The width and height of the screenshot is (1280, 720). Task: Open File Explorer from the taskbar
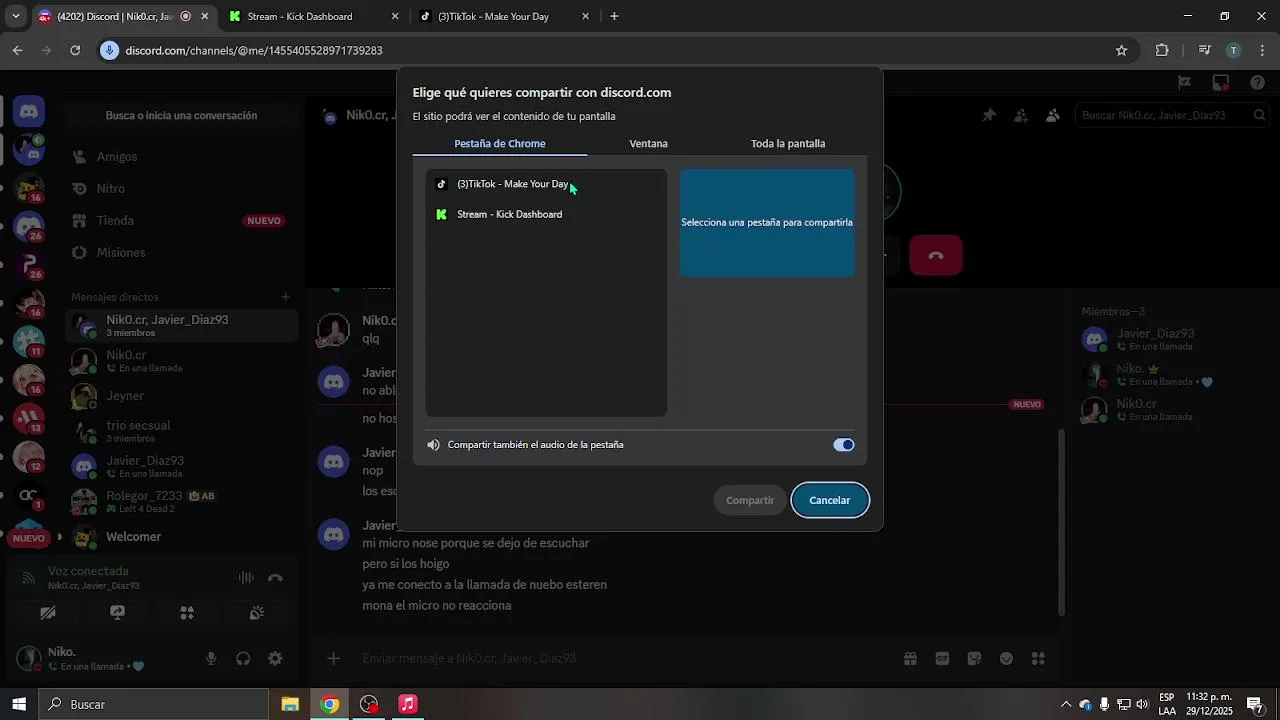pos(290,704)
